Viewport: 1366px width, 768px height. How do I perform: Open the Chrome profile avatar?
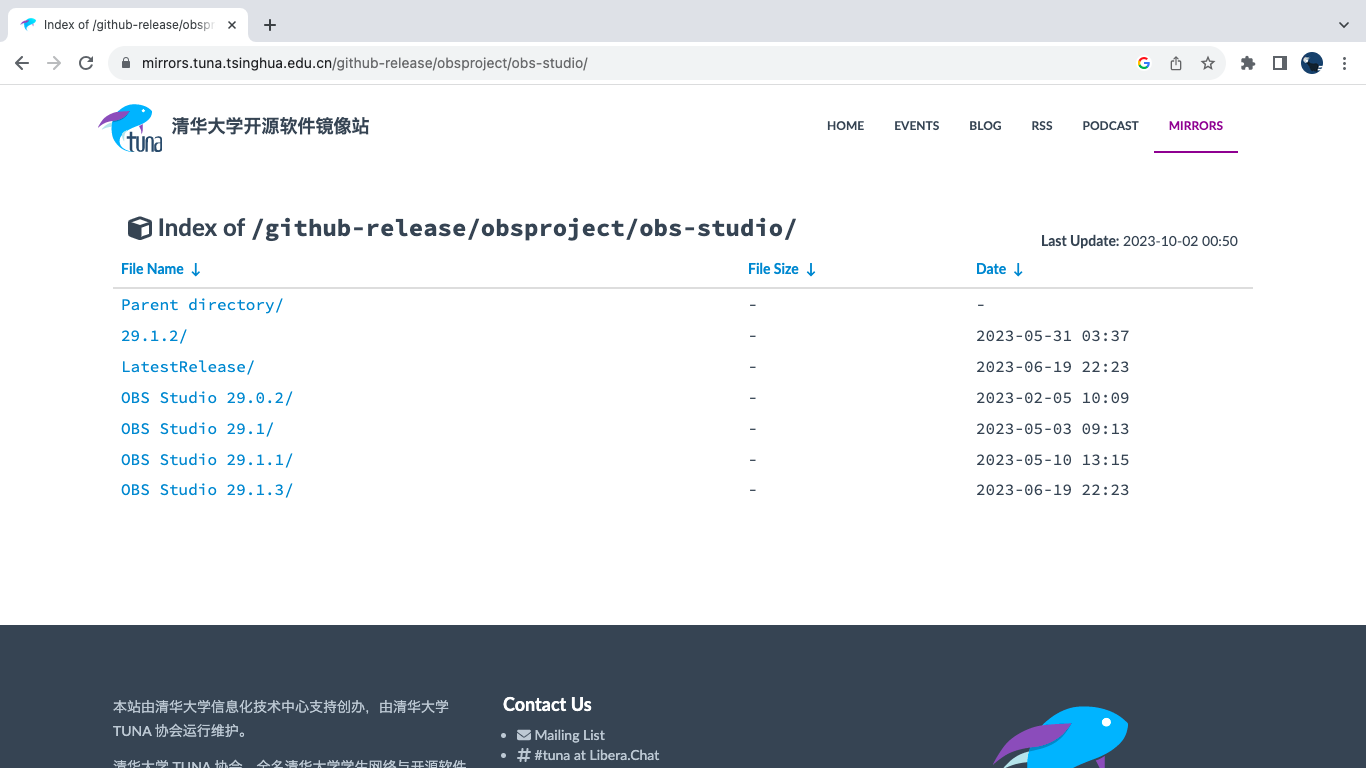pyautogui.click(x=1311, y=63)
